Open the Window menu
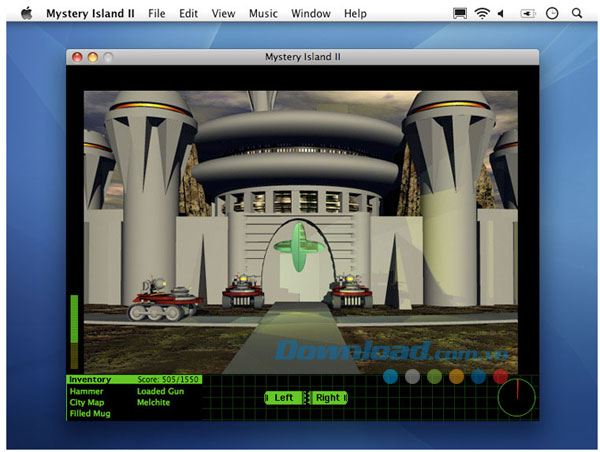 (311, 13)
